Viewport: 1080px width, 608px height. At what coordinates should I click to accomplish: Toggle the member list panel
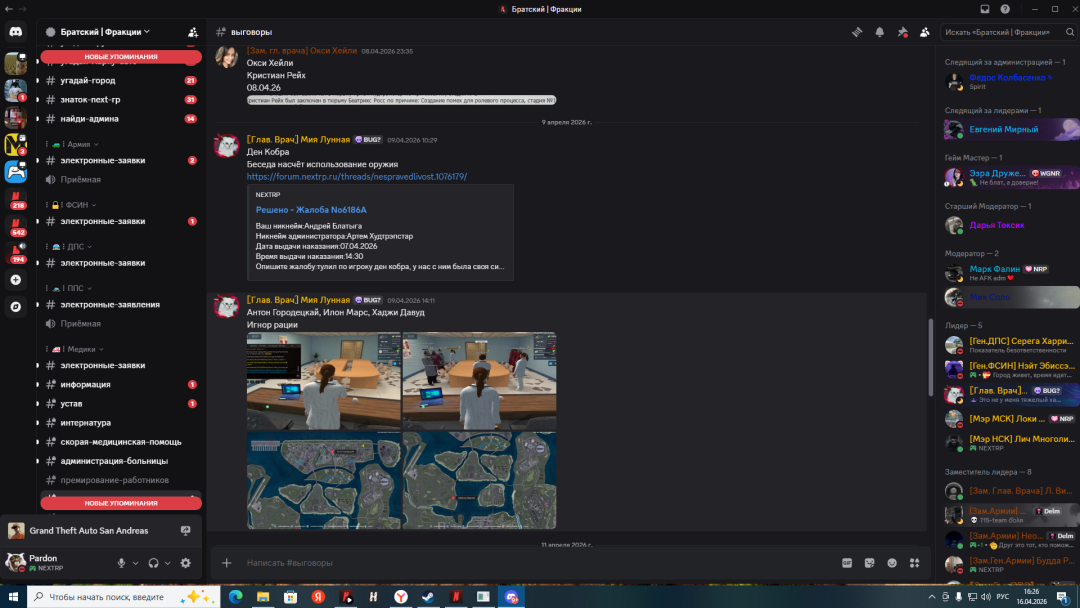click(925, 32)
